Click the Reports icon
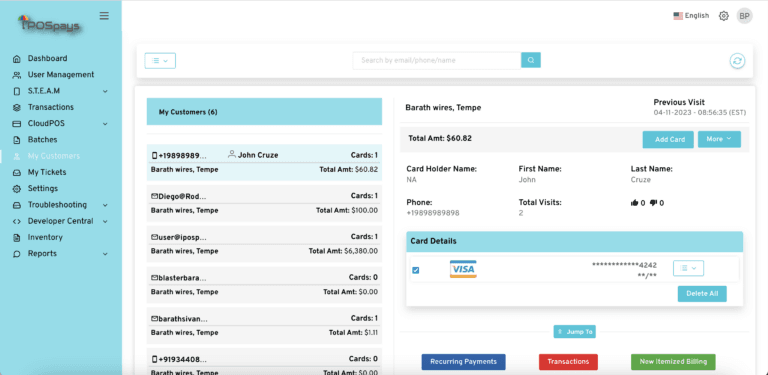This screenshot has height=375, width=768. (x=17, y=254)
